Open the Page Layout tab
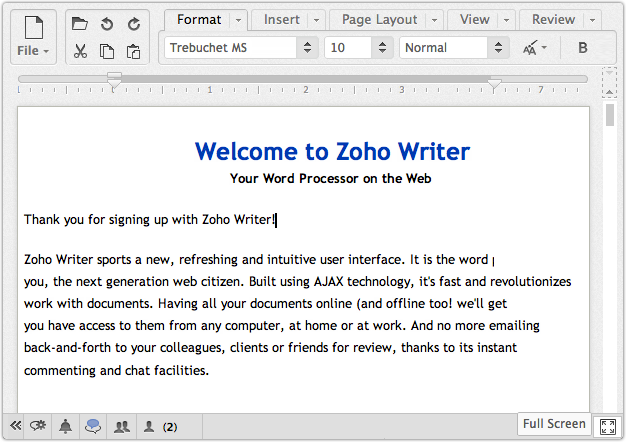The width and height of the screenshot is (626, 442). (379, 19)
